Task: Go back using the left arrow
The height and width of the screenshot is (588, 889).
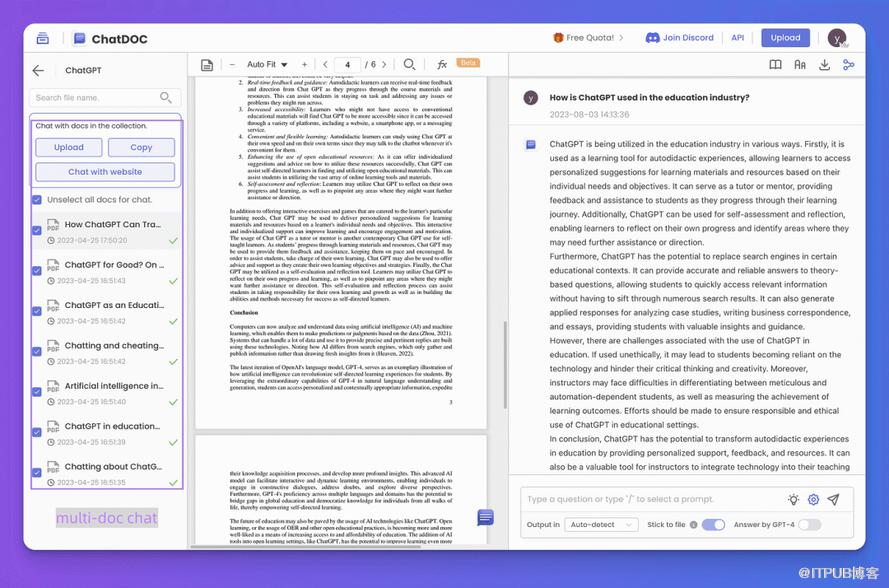Action: tap(38, 71)
